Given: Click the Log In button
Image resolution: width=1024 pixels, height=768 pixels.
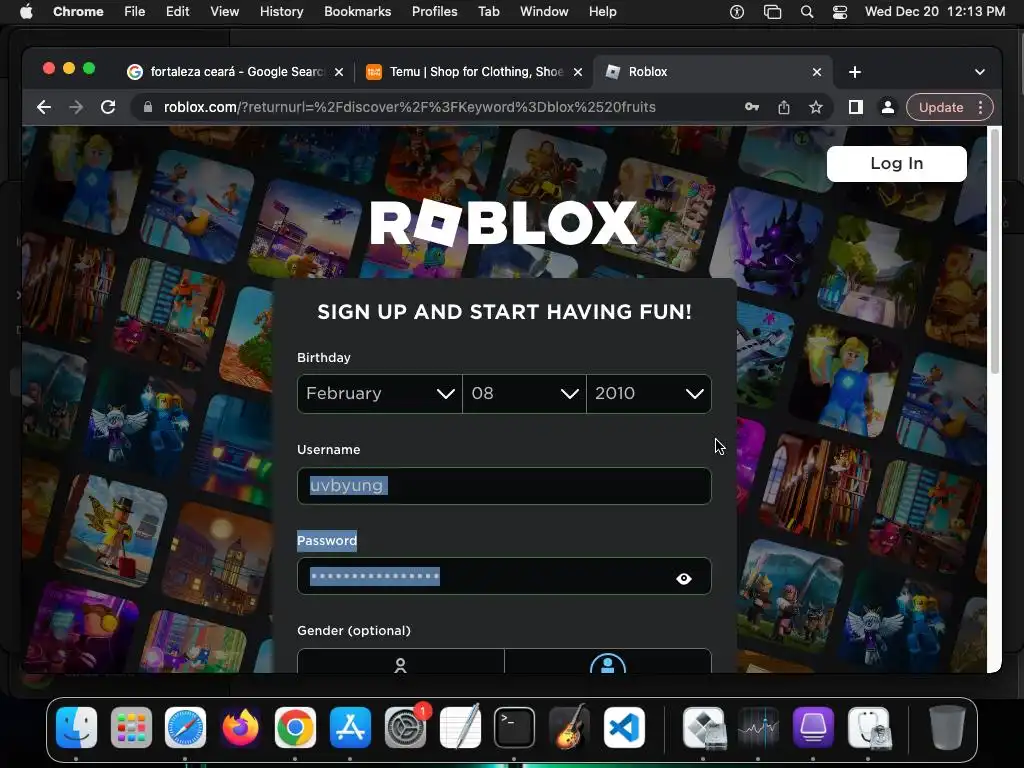Looking at the screenshot, I should tap(897, 163).
